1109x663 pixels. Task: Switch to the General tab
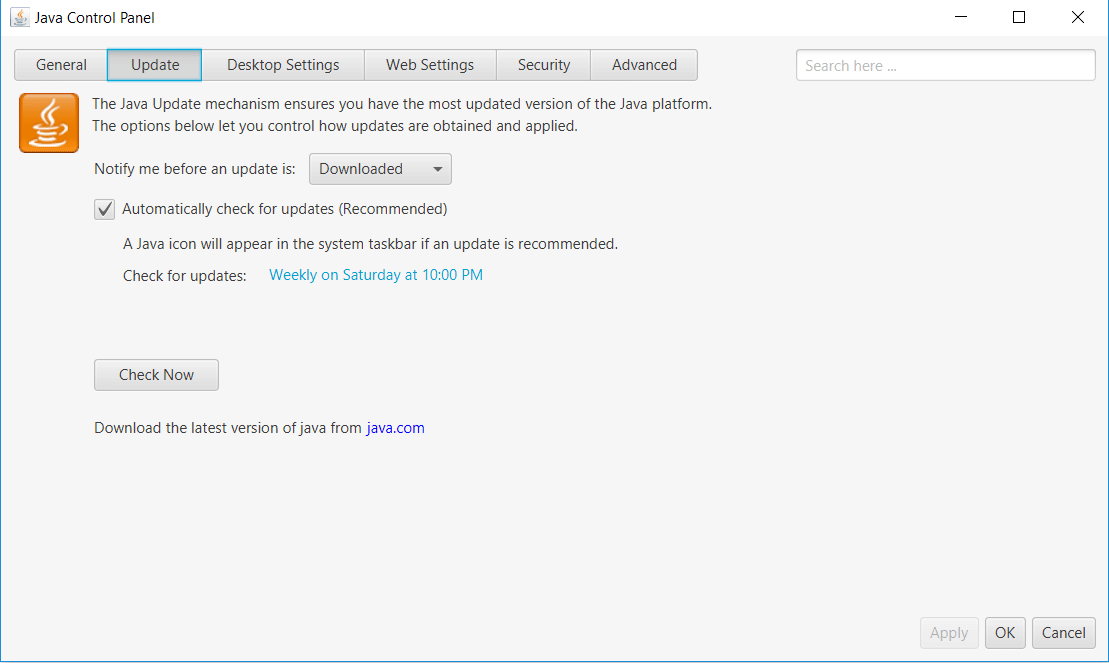click(x=60, y=64)
